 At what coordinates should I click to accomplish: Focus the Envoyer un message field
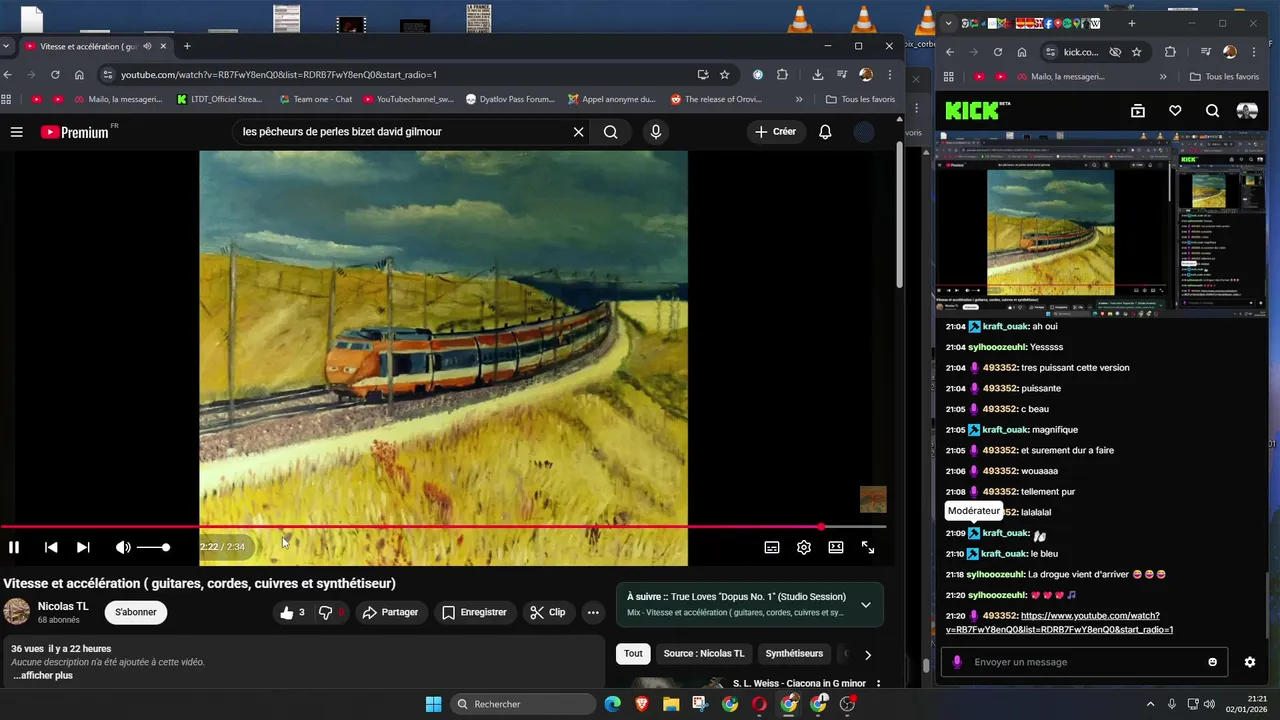point(1084,662)
